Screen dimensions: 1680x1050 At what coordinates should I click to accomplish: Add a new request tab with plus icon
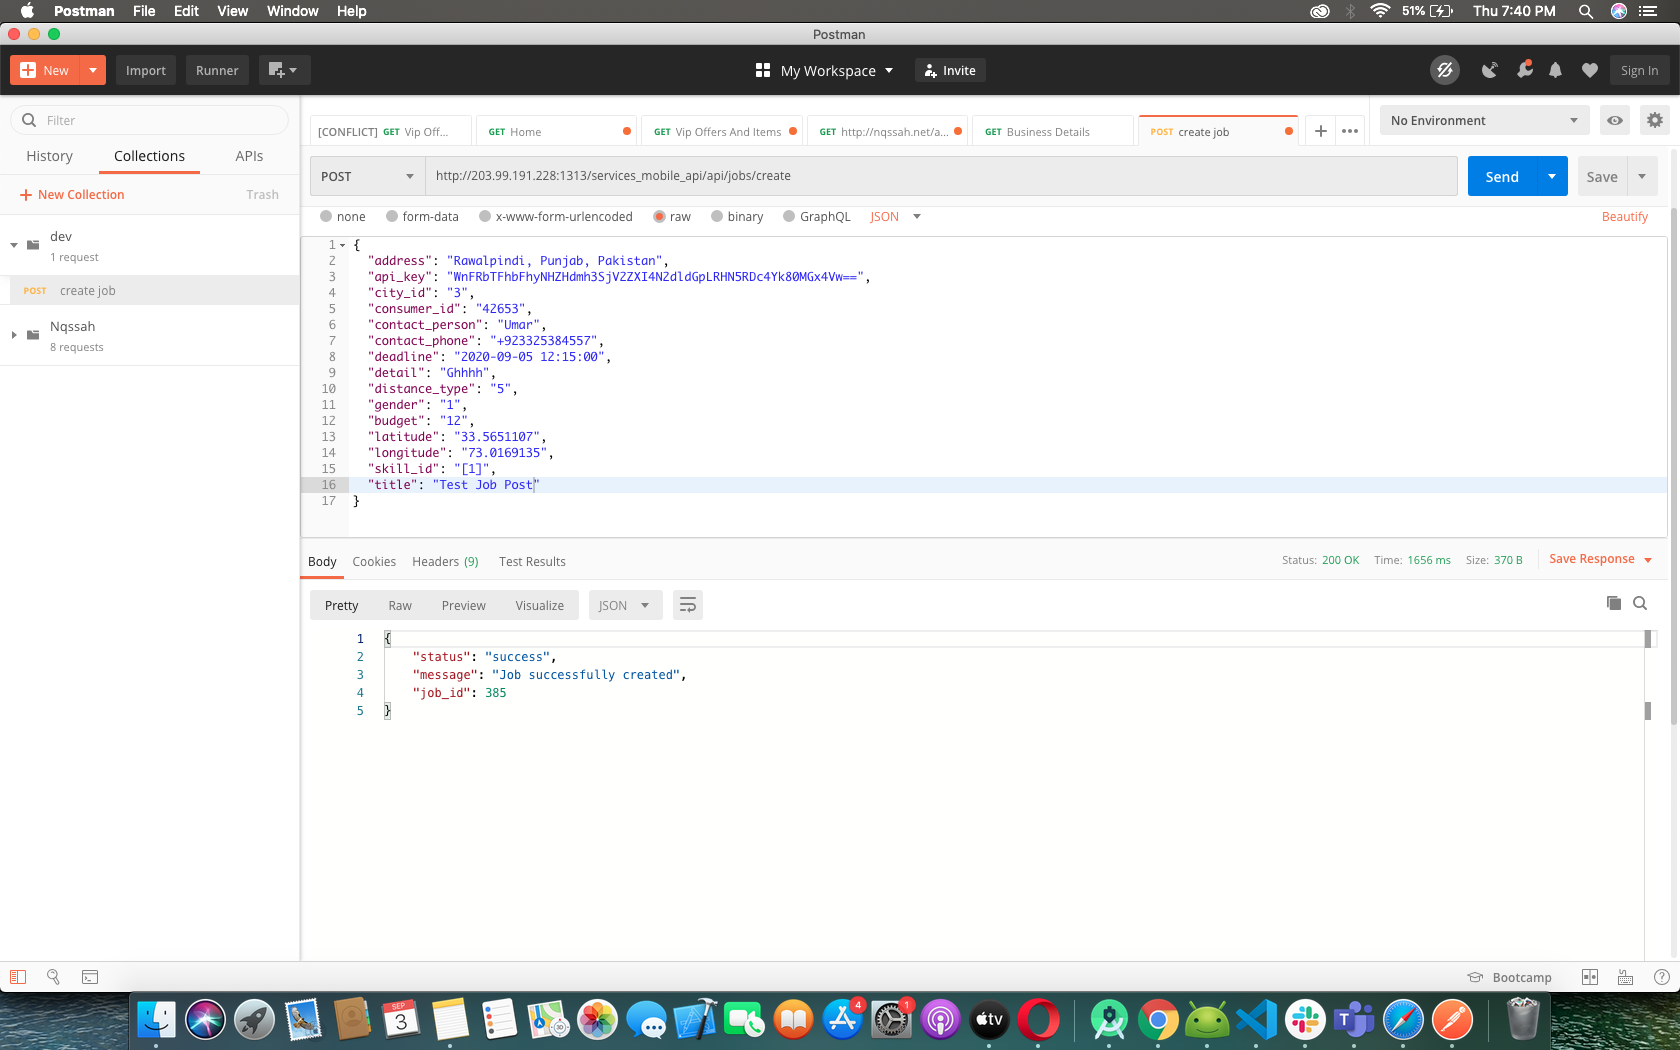click(1320, 131)
